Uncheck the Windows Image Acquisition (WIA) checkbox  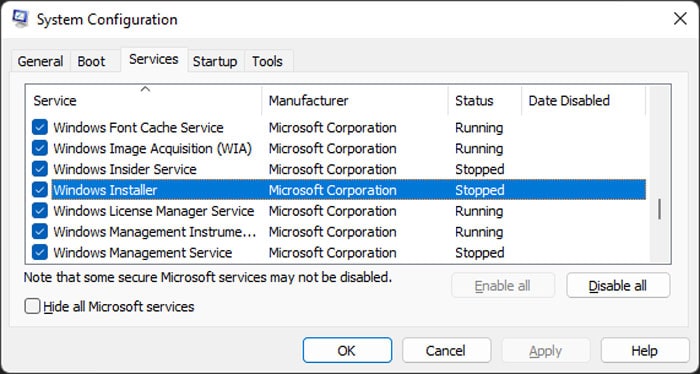point(40,148)
